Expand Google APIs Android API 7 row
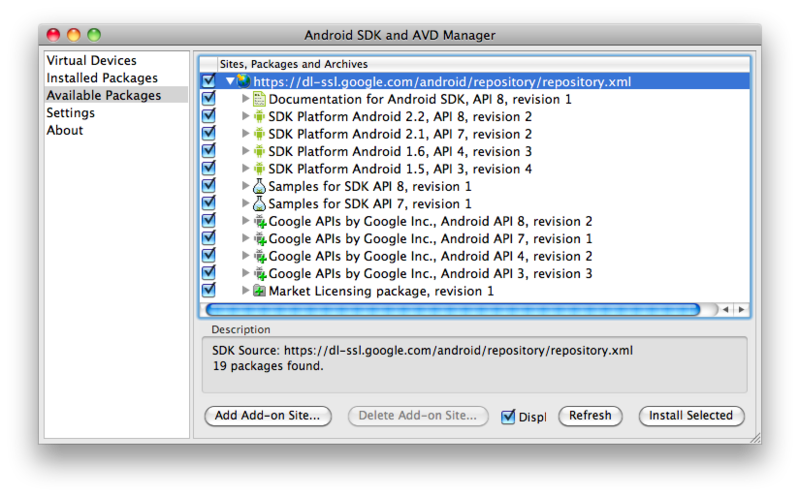The image size is (800, 497). 245,238
